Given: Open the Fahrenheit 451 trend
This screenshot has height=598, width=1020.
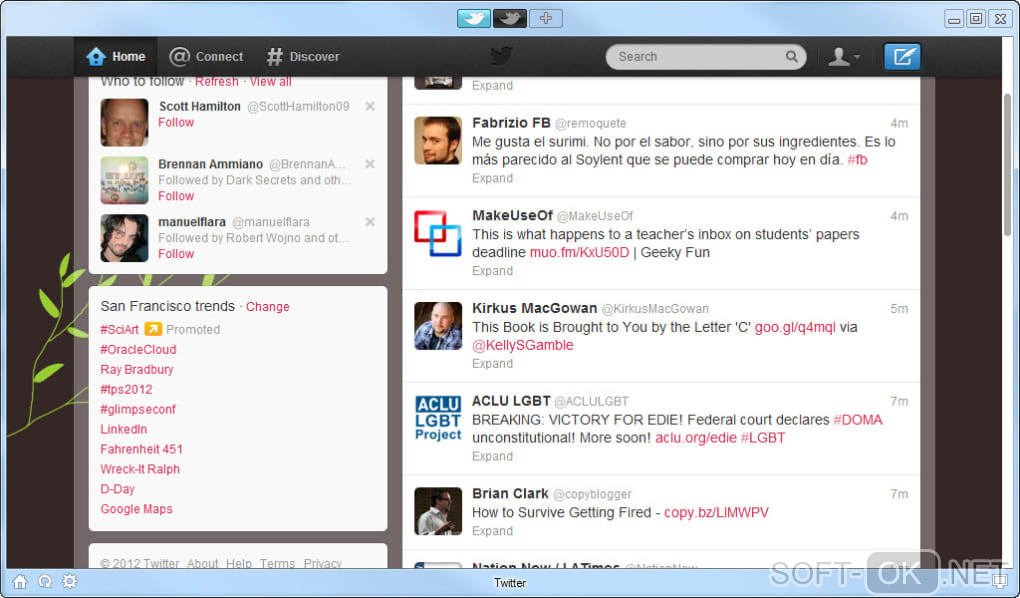Looking at the screenshot, I should coord(141,449).
